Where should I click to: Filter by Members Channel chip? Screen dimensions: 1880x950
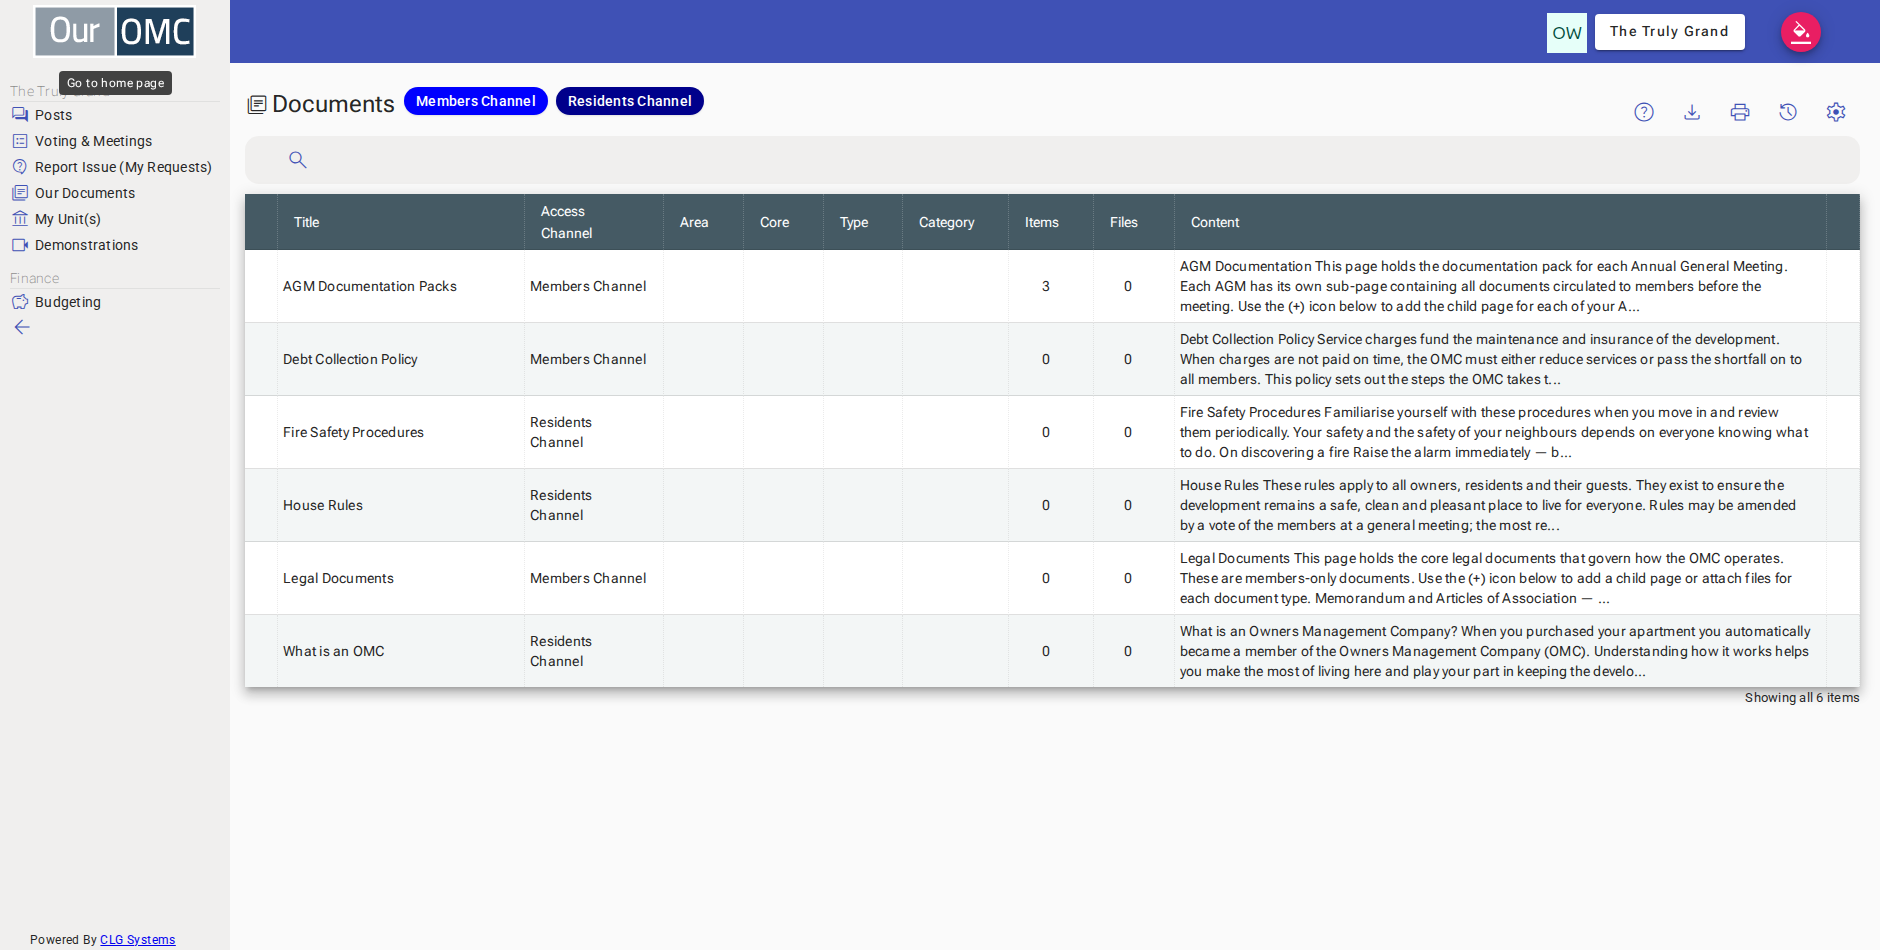point(476,101)
